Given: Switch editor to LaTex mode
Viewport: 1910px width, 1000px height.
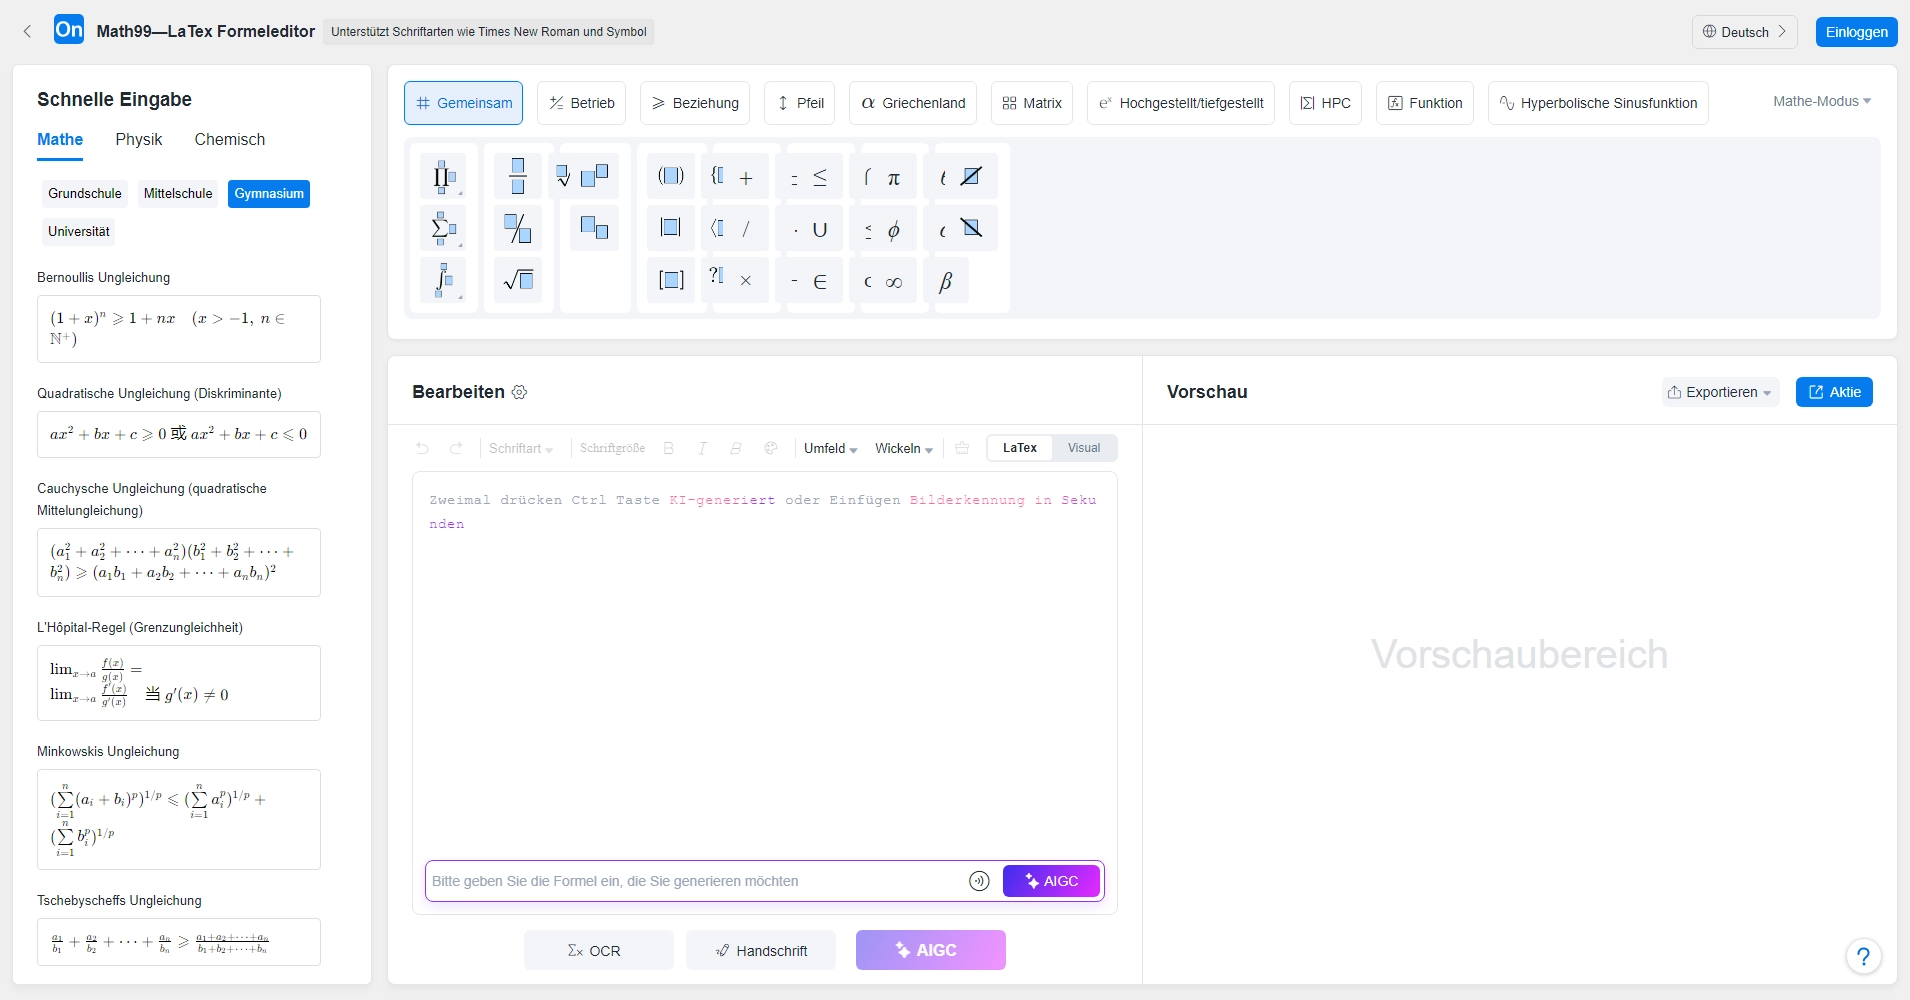Looking at the screenshot, I should pyautogui.click(x=1020, y=448).
